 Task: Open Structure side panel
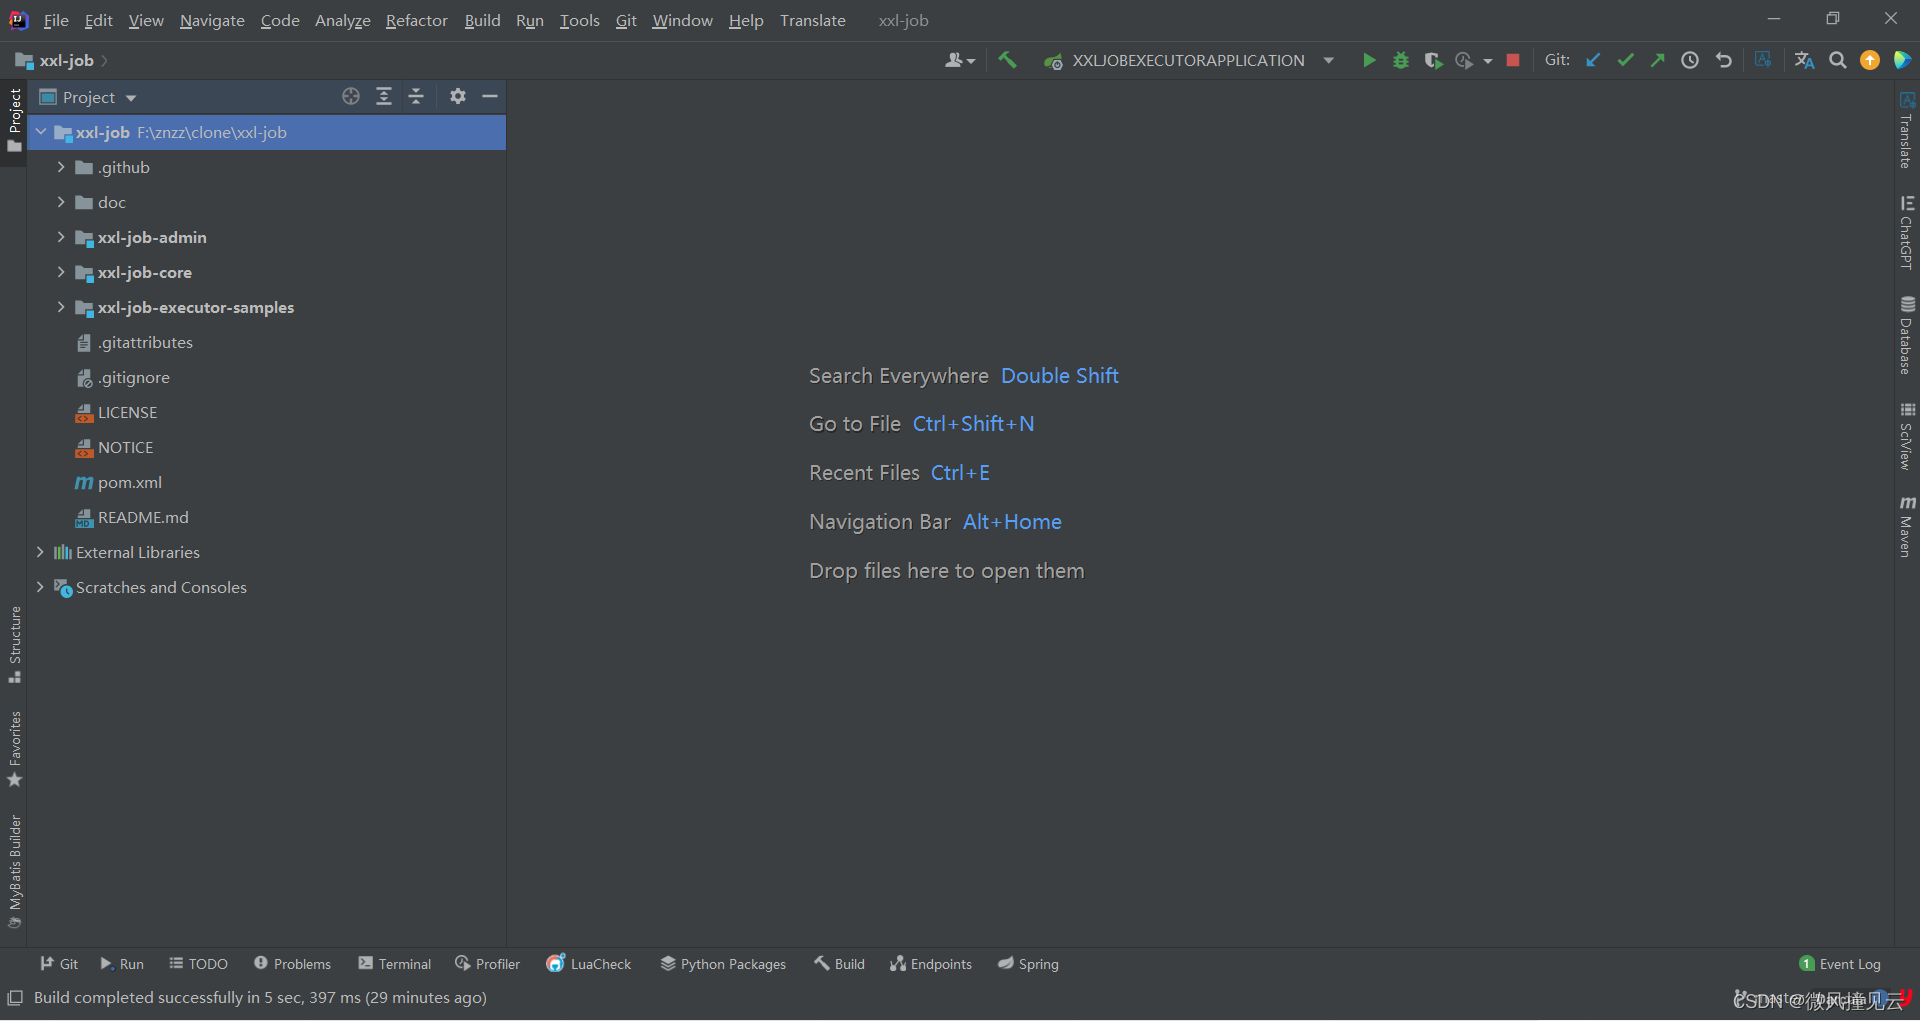pyautogui.click(x=14, y=645)
